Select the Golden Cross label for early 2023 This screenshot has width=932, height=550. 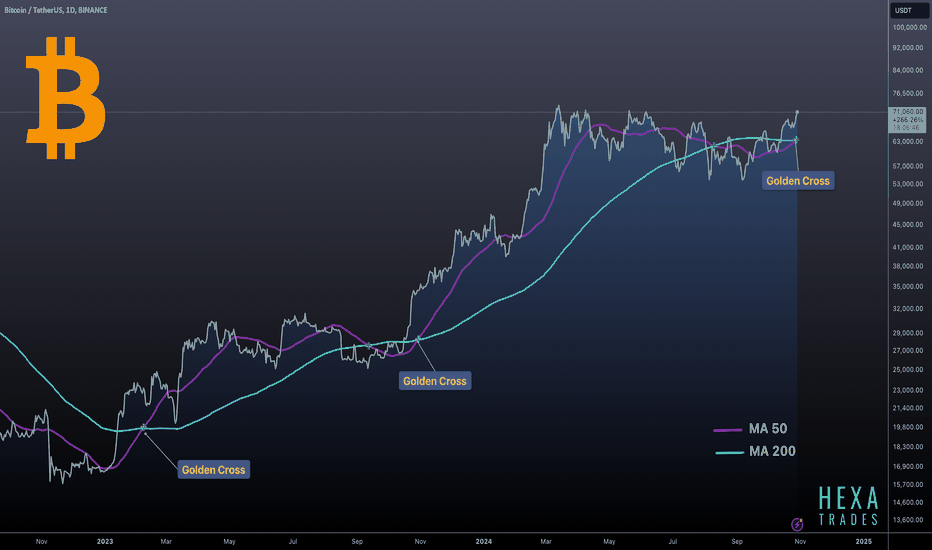[213, 470]
